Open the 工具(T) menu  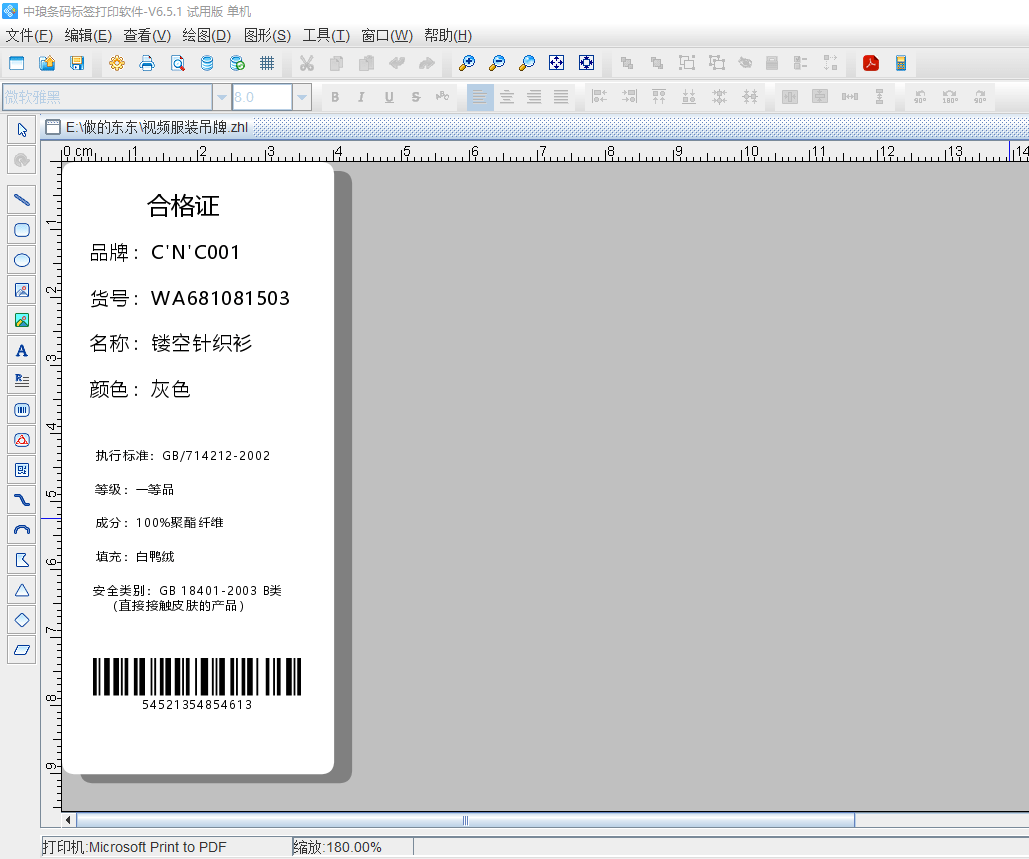pyautogui.click(x=326, y=36)
